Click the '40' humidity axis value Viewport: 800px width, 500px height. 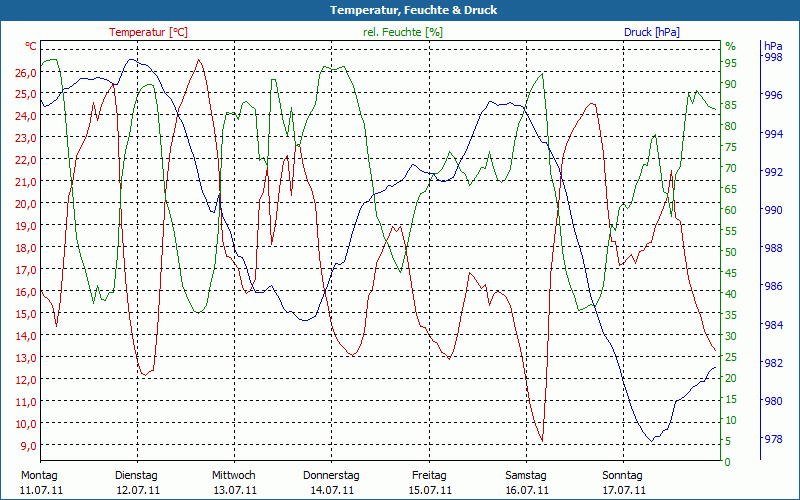[731, 294]
